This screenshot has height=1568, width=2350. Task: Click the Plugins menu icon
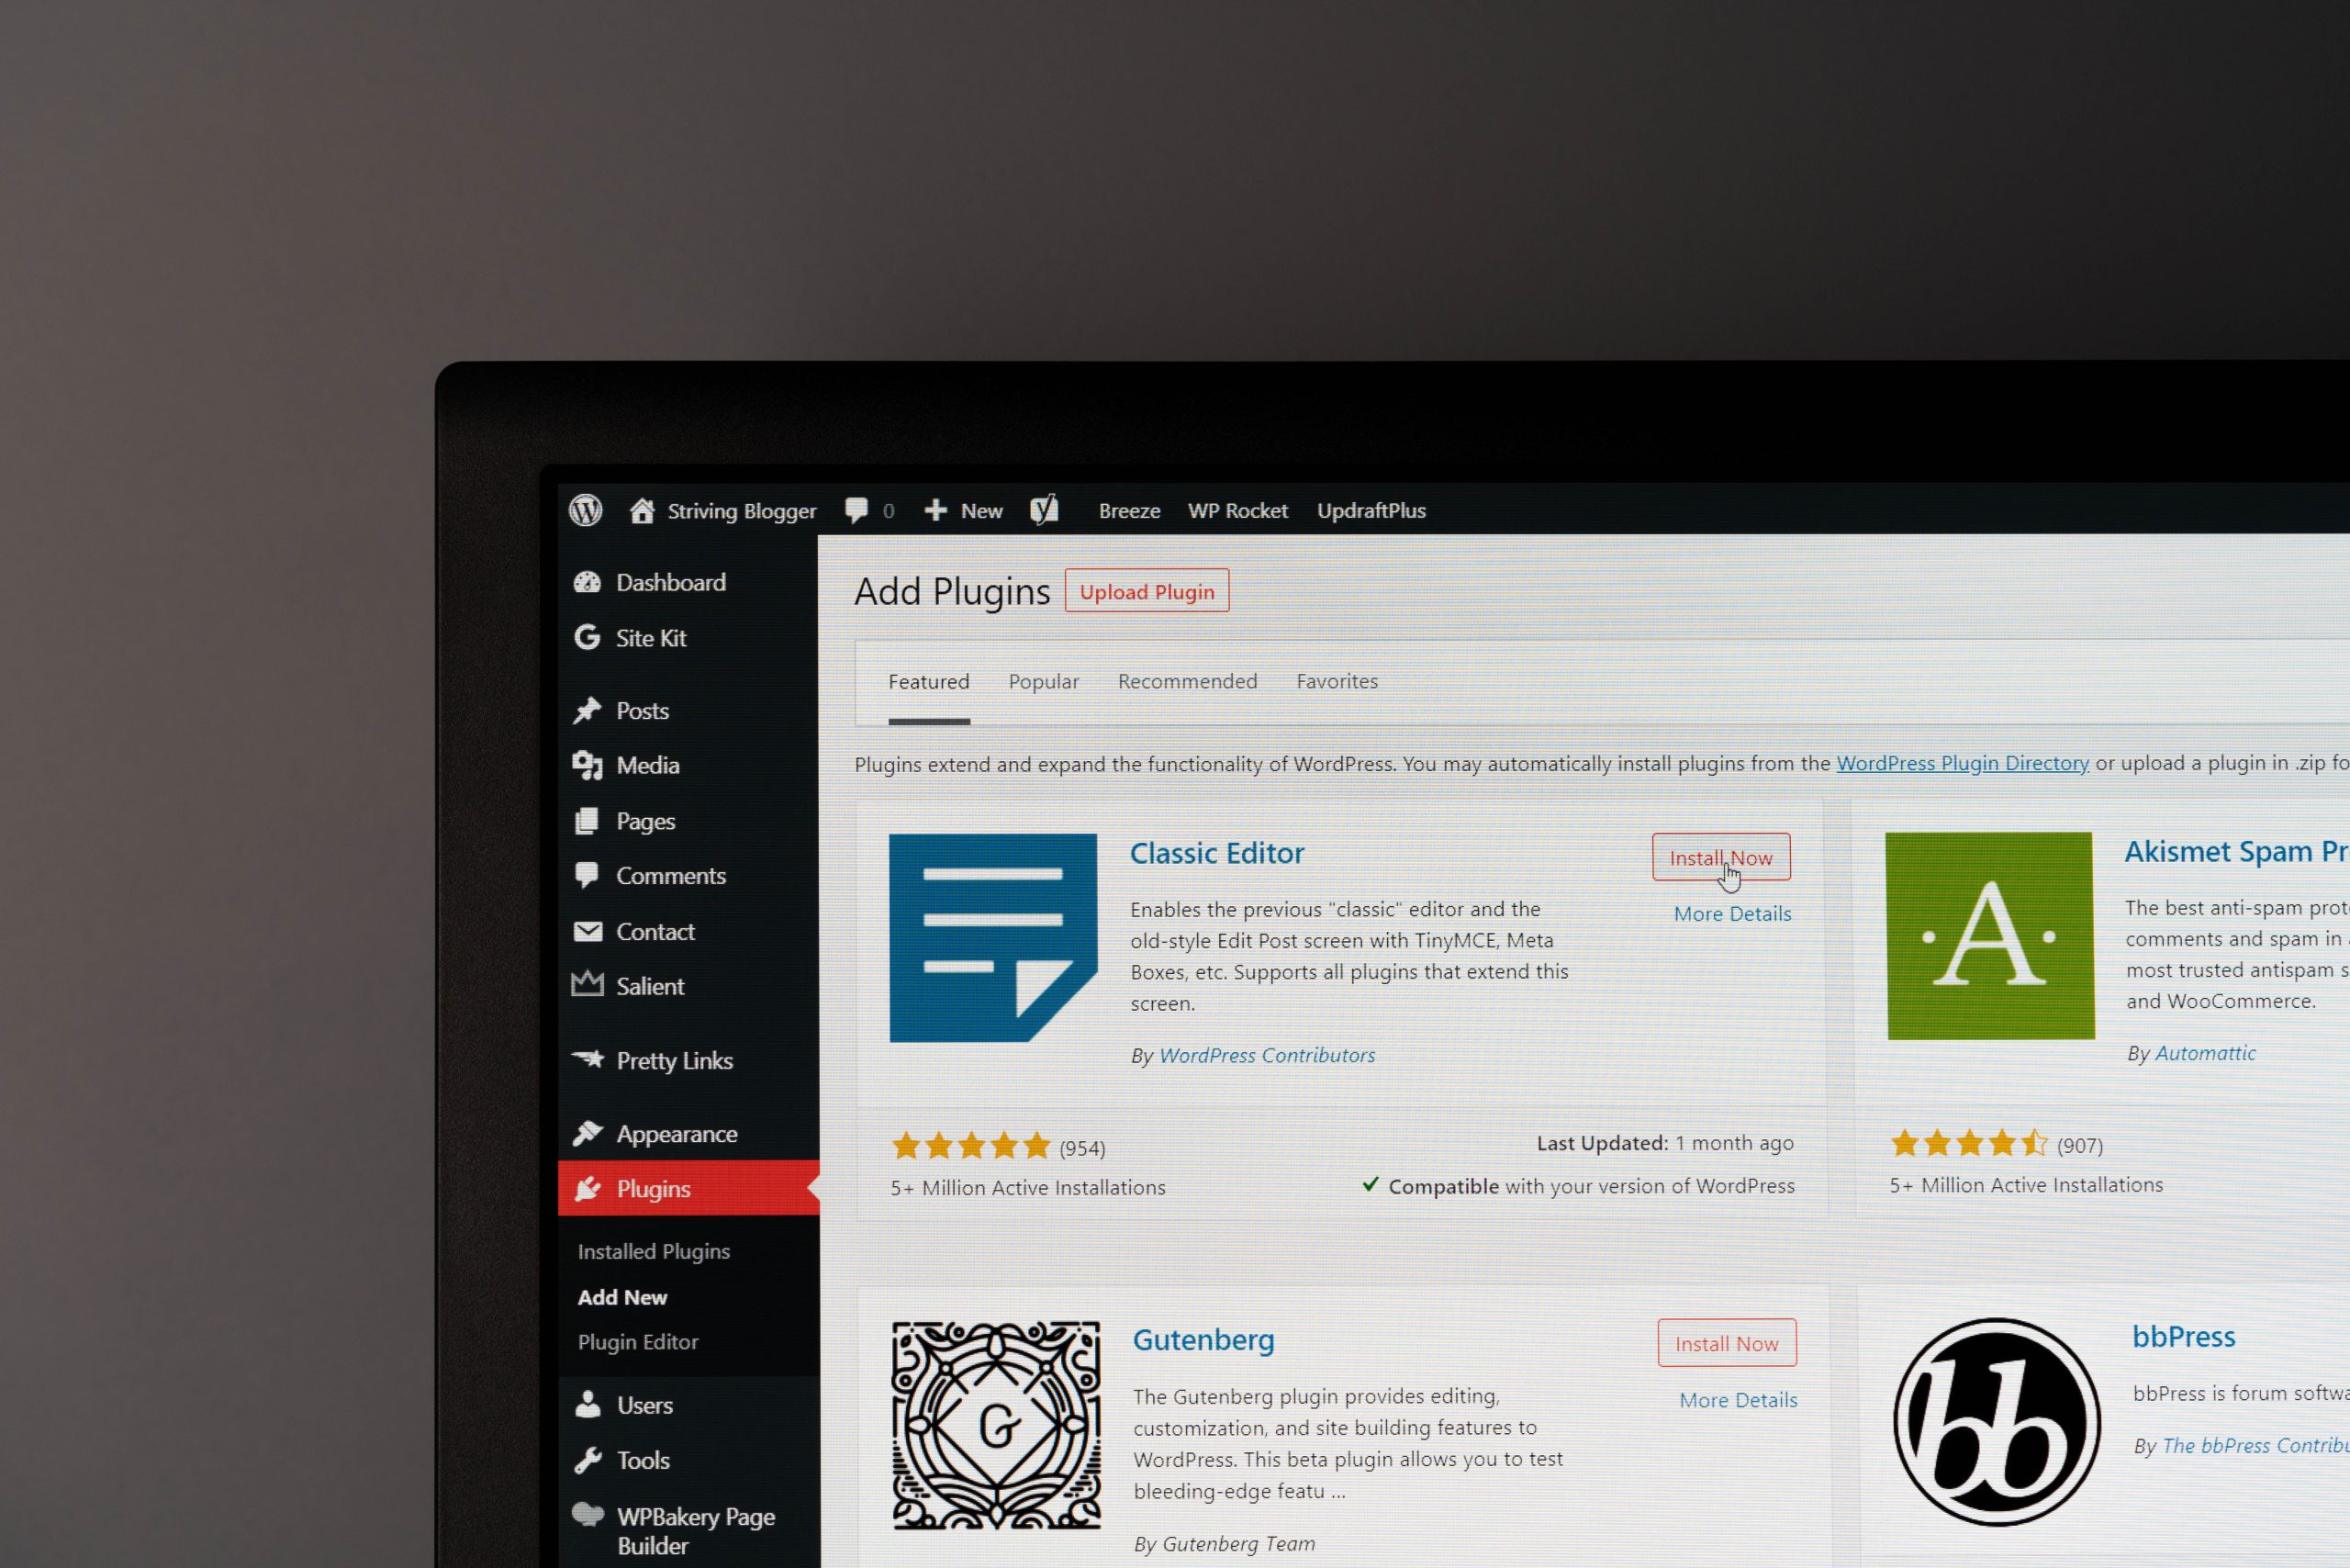point(587,1188)
